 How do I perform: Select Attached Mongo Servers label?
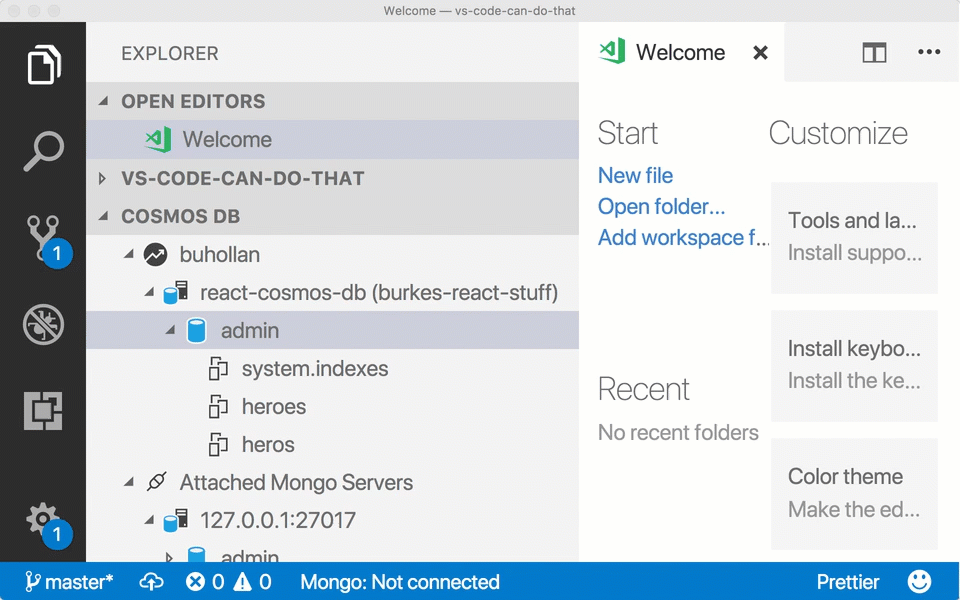point(296,482)
